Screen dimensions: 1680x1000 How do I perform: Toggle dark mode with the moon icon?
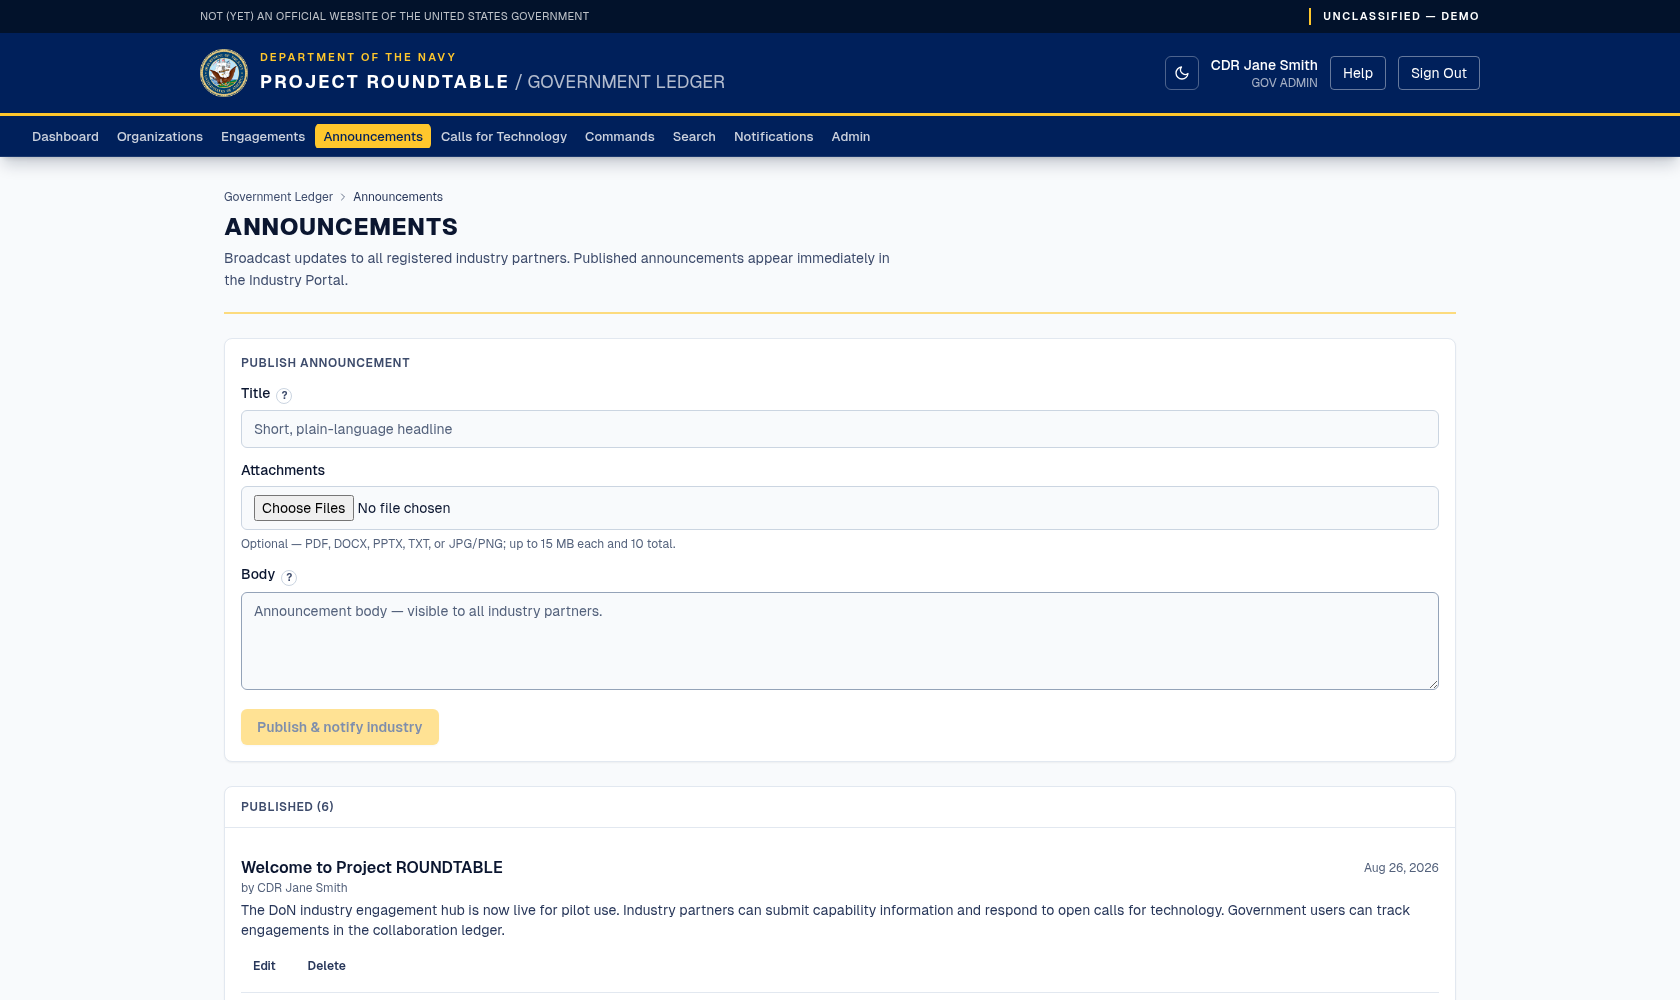click(x=1181, y=73)
